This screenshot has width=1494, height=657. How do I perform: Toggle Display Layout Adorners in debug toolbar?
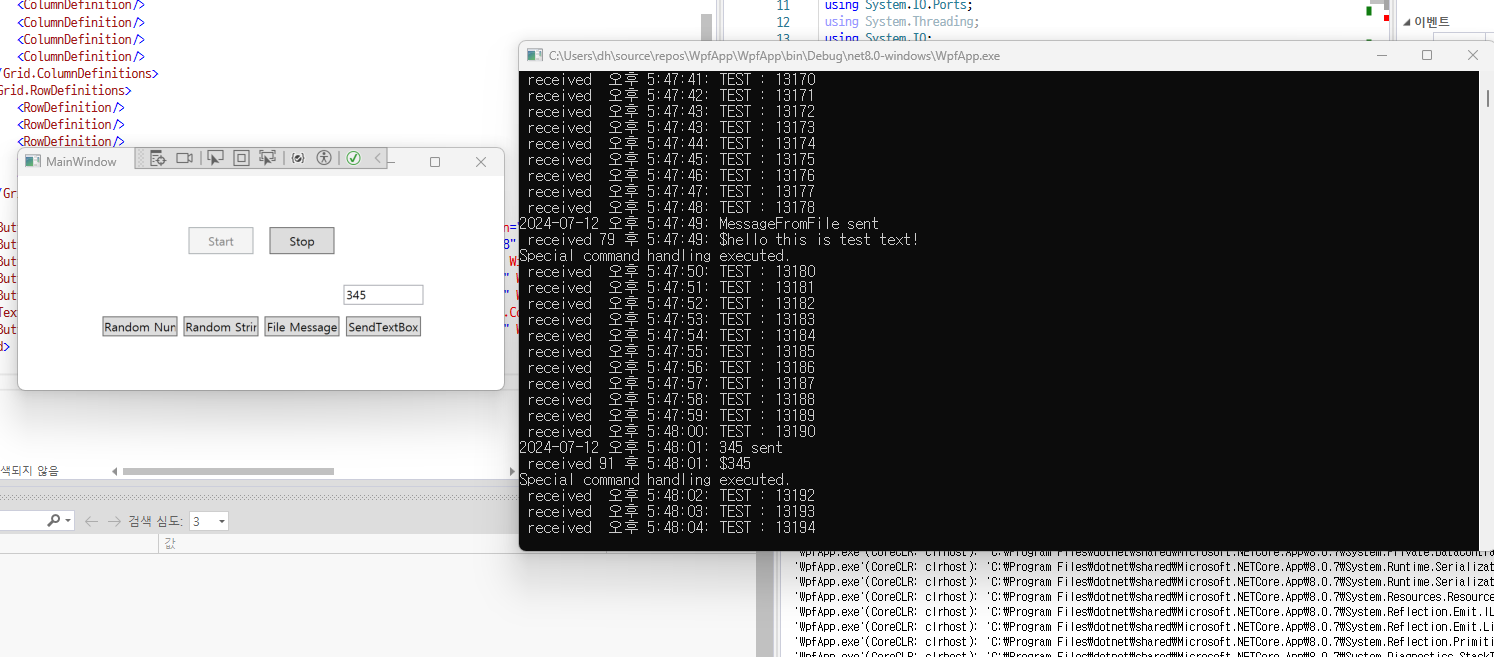[241, 158]
